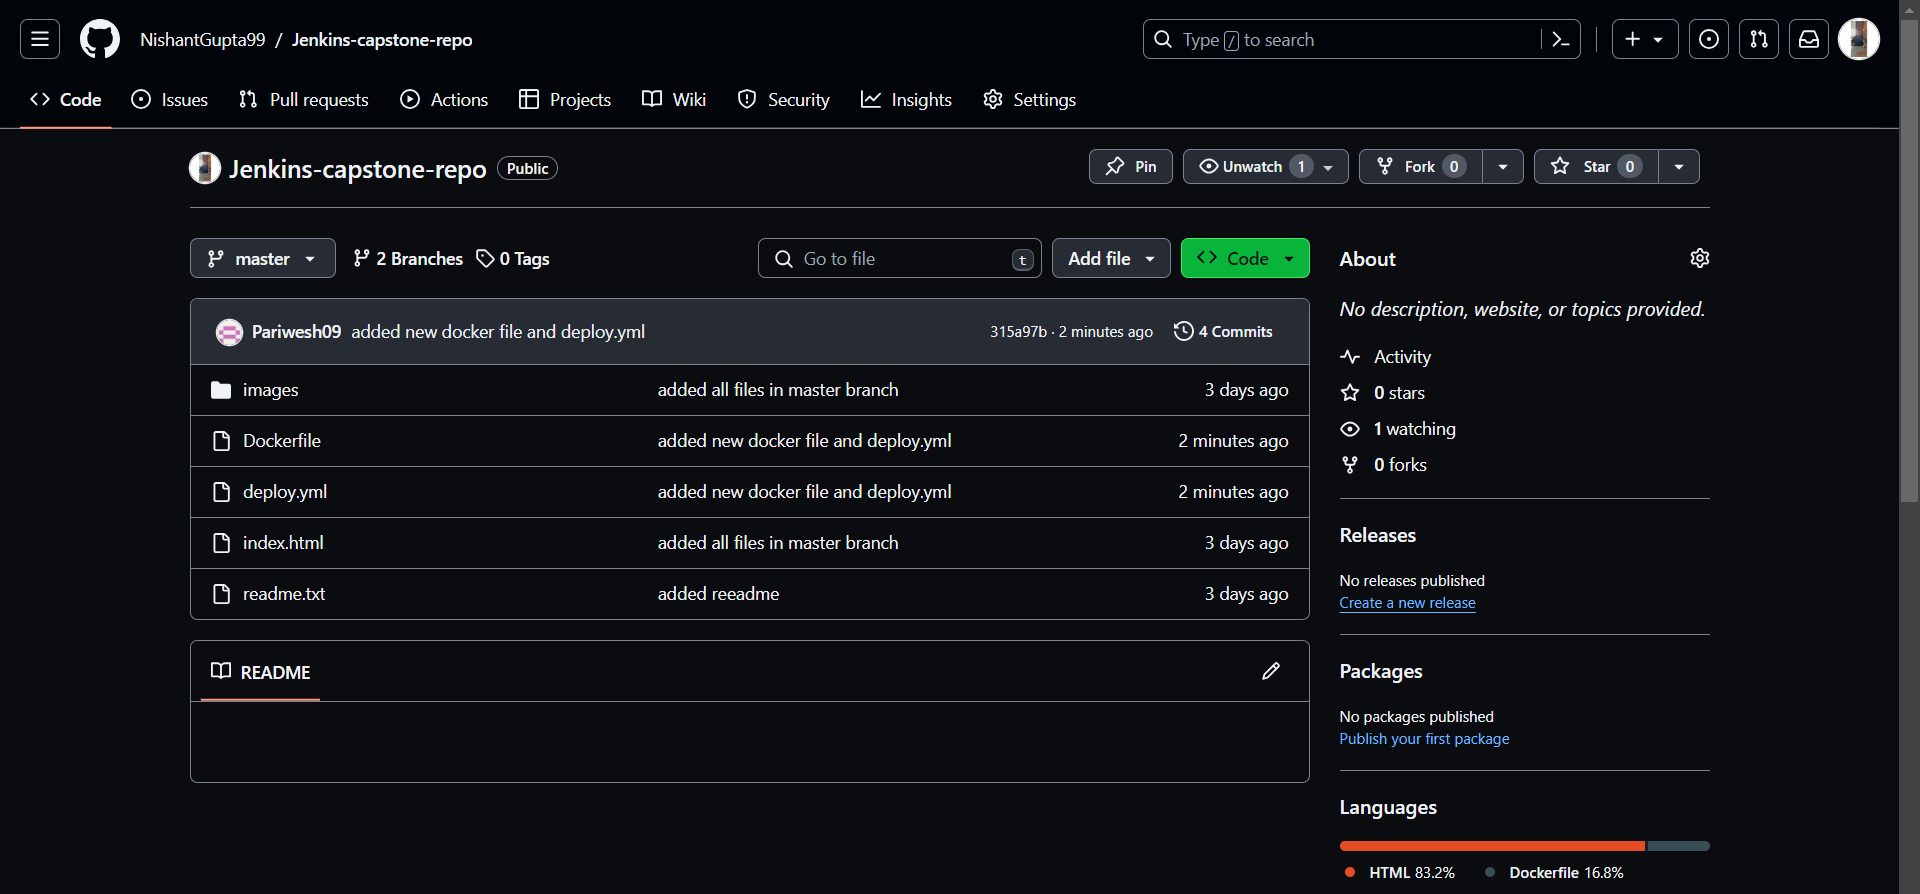Toggle Unwatch for this repository
This screenshot has height=894, width=1920.
click(x=1252, y=167)
